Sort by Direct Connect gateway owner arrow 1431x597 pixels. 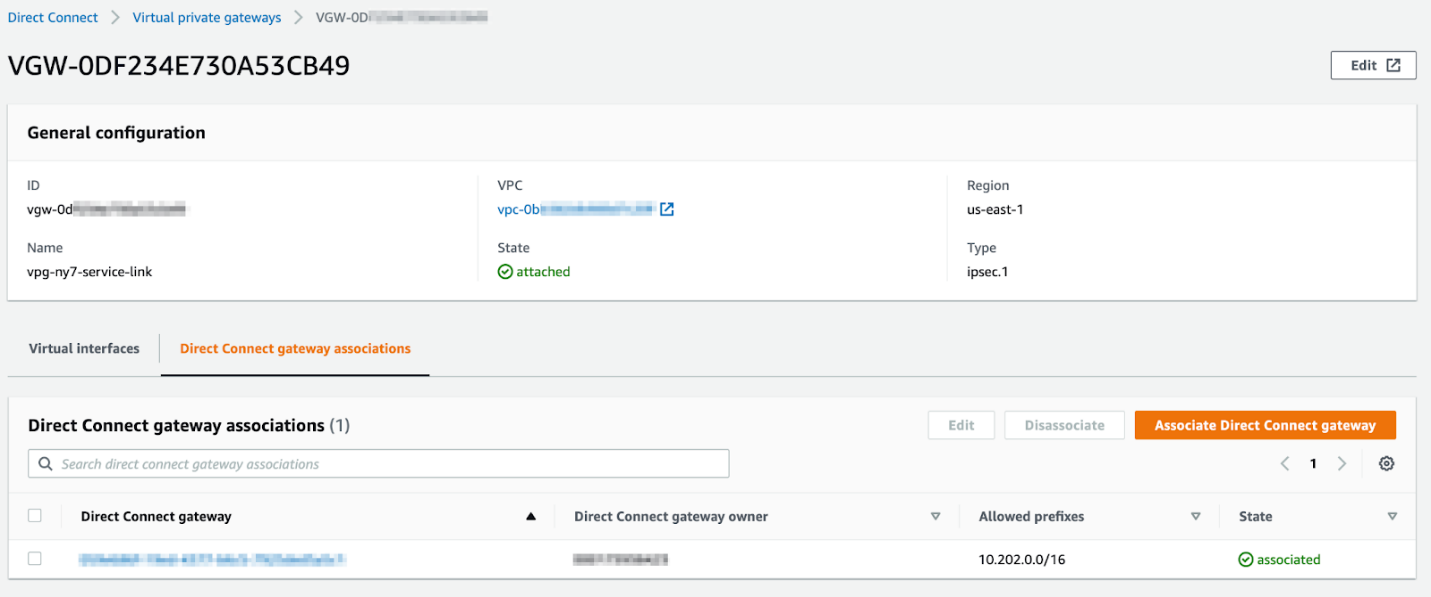tap(936, 517)
